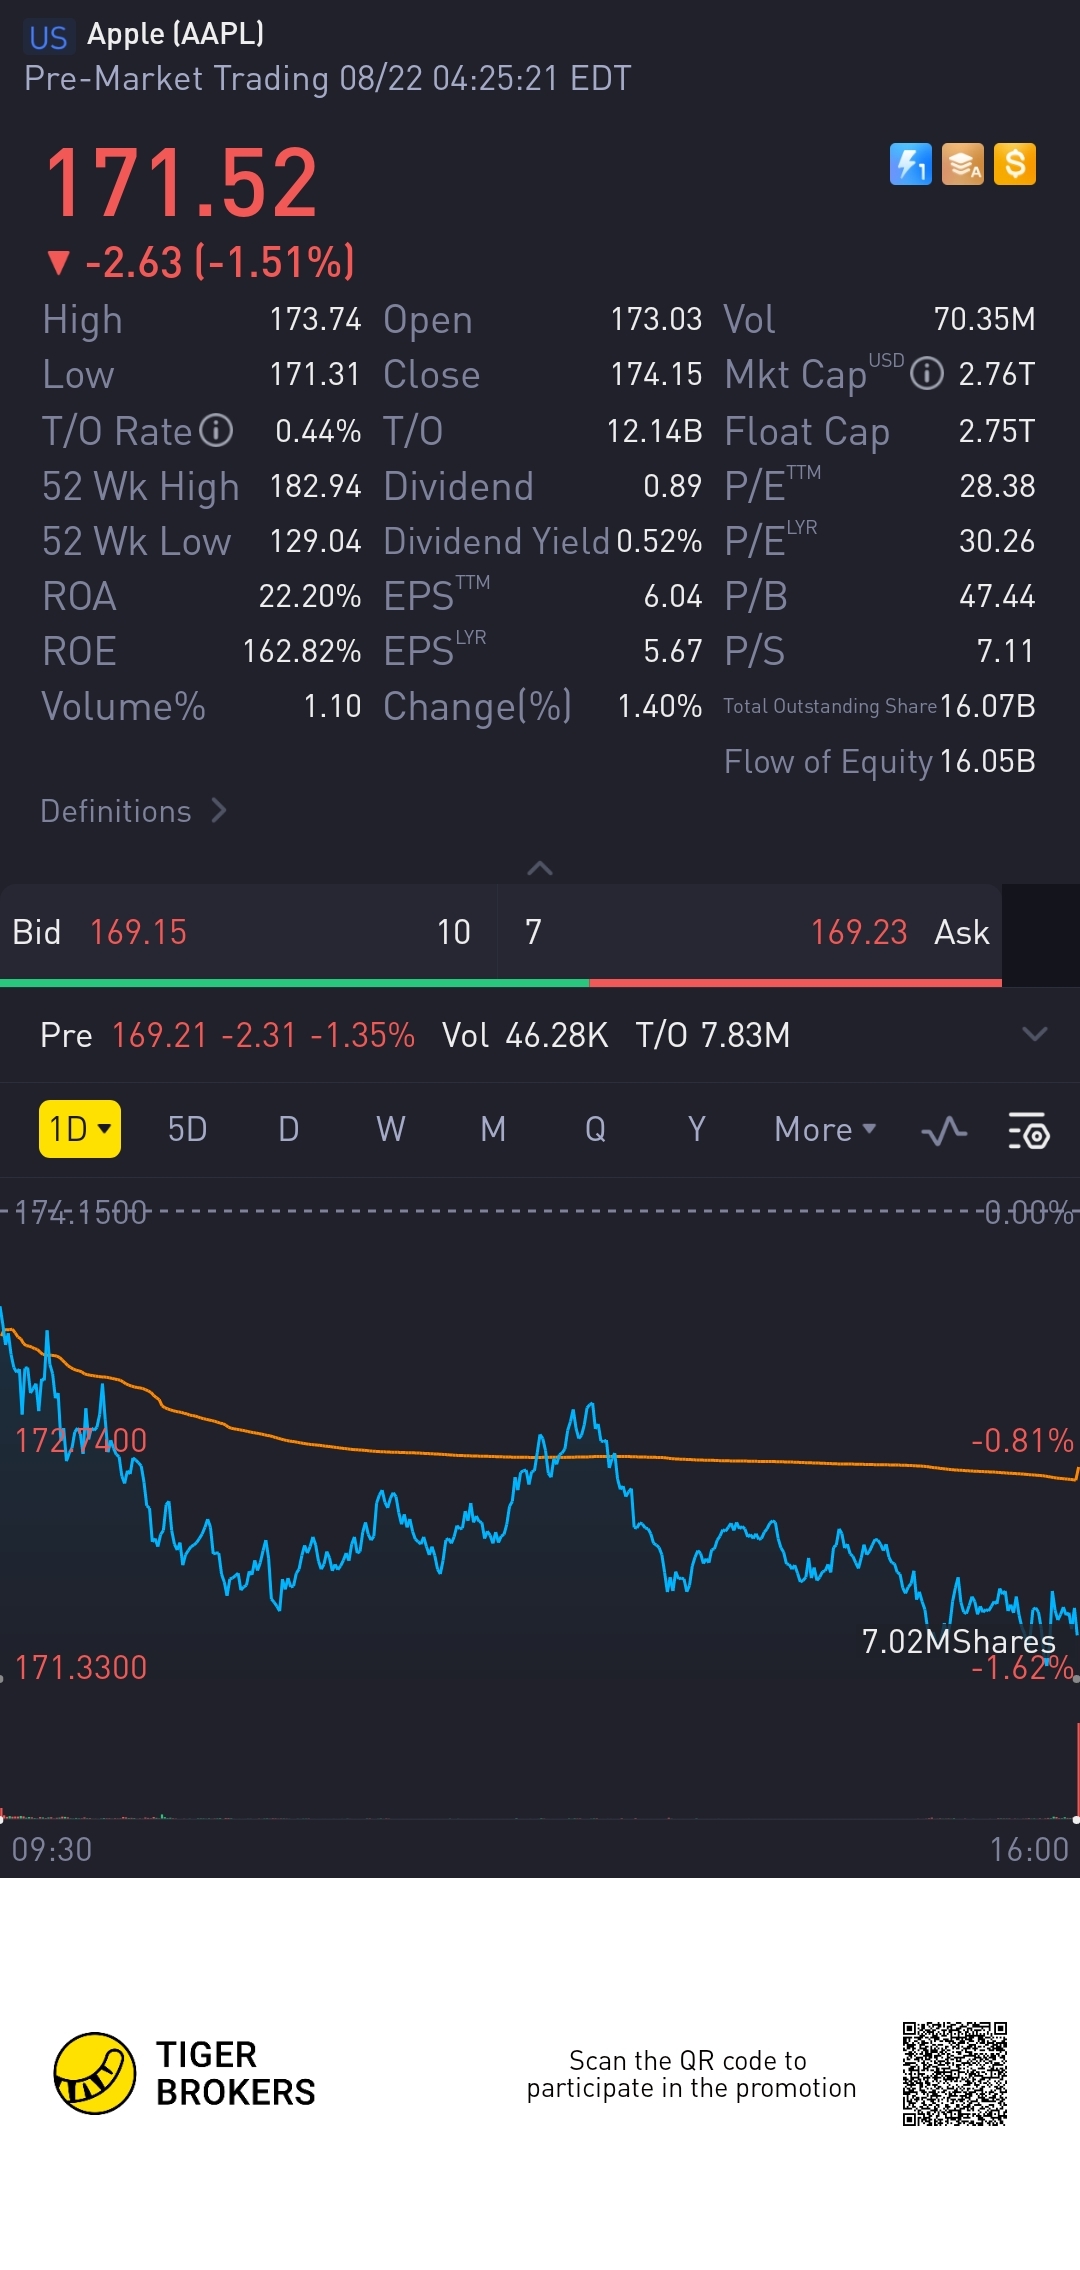Tap the promotion QR code

954,2073
